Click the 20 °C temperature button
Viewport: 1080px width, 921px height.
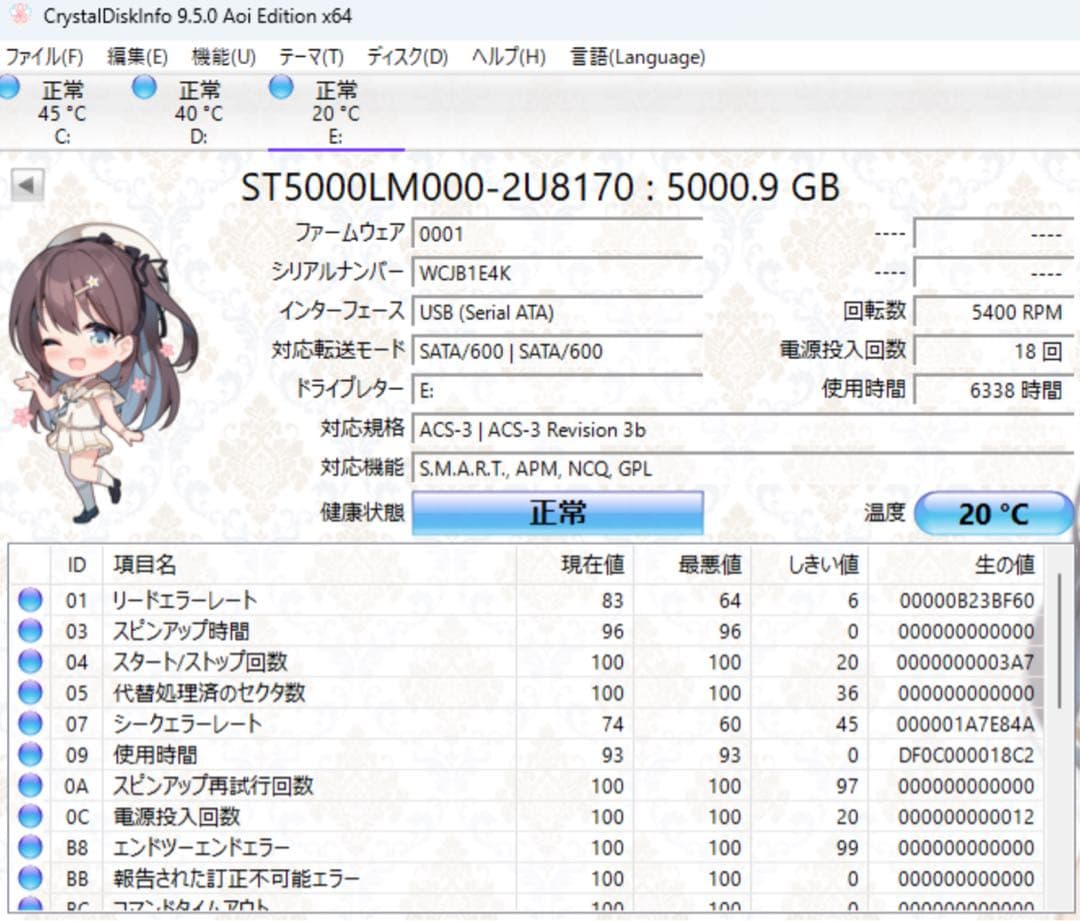pyautogui.click(x=995, y=512)
